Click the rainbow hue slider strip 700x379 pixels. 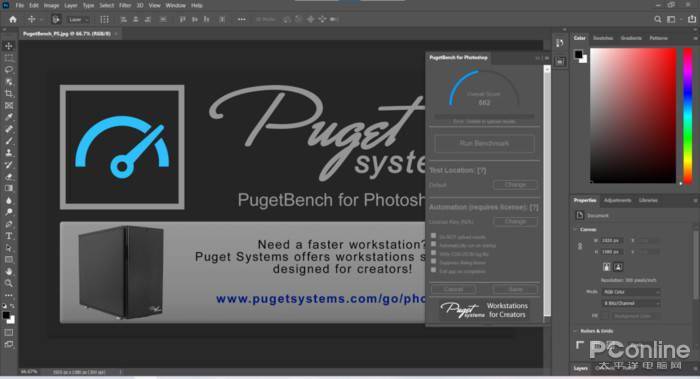point(688,115)
